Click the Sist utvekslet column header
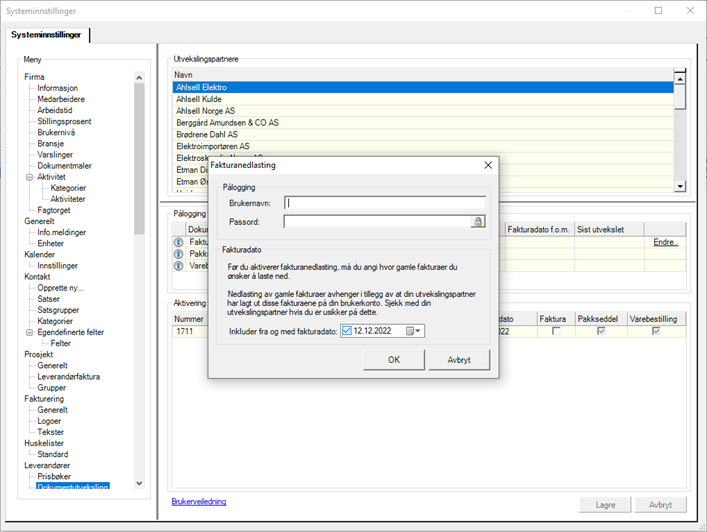The height and width of the screenshot is (532, 707). [609, 229]
